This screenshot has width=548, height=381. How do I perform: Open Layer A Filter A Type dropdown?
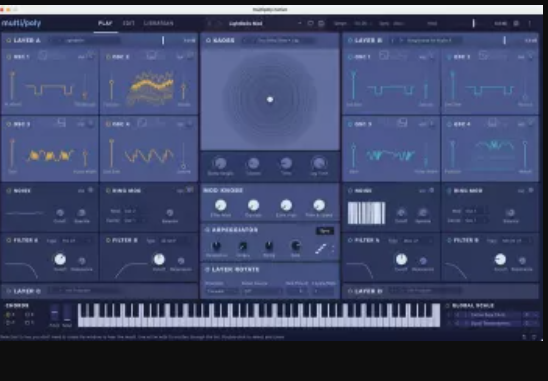pyautogui.click(x=77, y=240)
